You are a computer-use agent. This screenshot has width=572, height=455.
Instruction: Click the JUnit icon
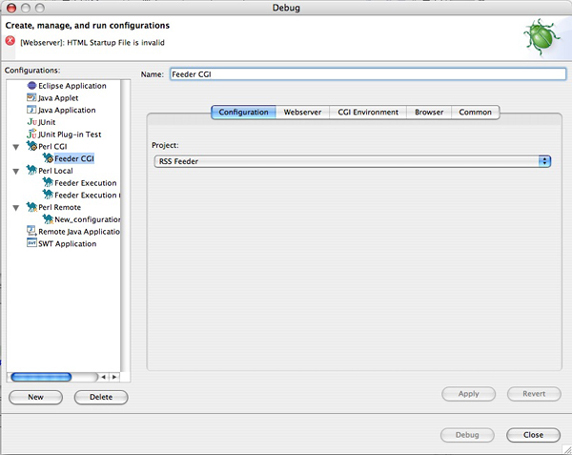tap(32, 122)
